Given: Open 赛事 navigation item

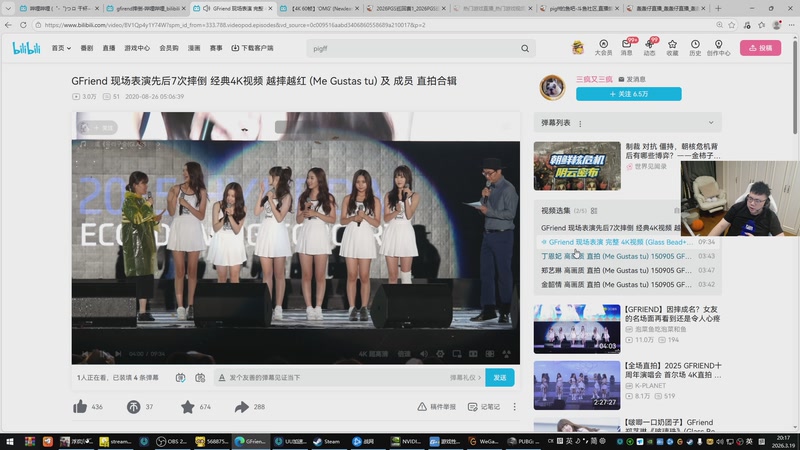Looking at the screenshot, I should tap(216, 48).
